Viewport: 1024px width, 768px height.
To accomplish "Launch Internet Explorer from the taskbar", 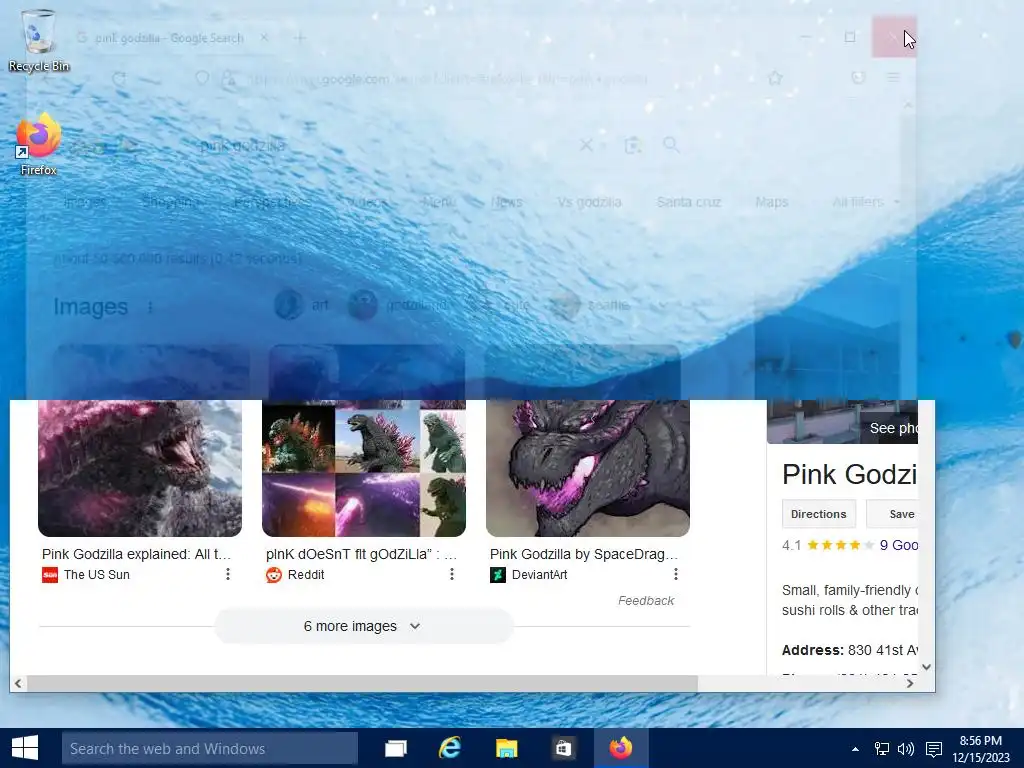I will [x=450, y=748].
